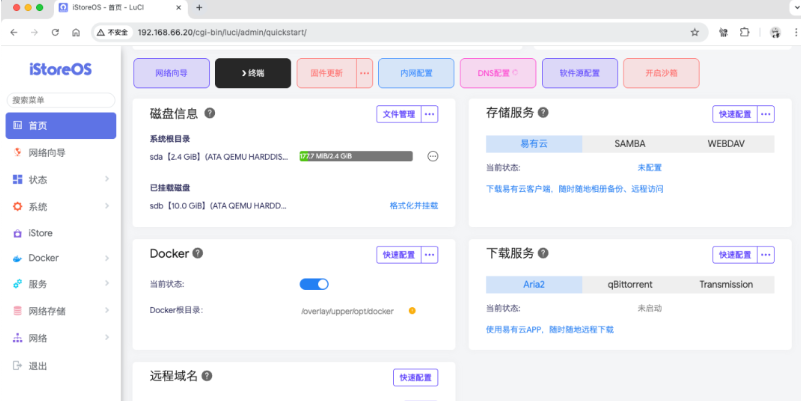Image resolution: width=801 pixels, height=401 pixels.
Task: Open the 终端 terminal button
Action: pos(252,73)
